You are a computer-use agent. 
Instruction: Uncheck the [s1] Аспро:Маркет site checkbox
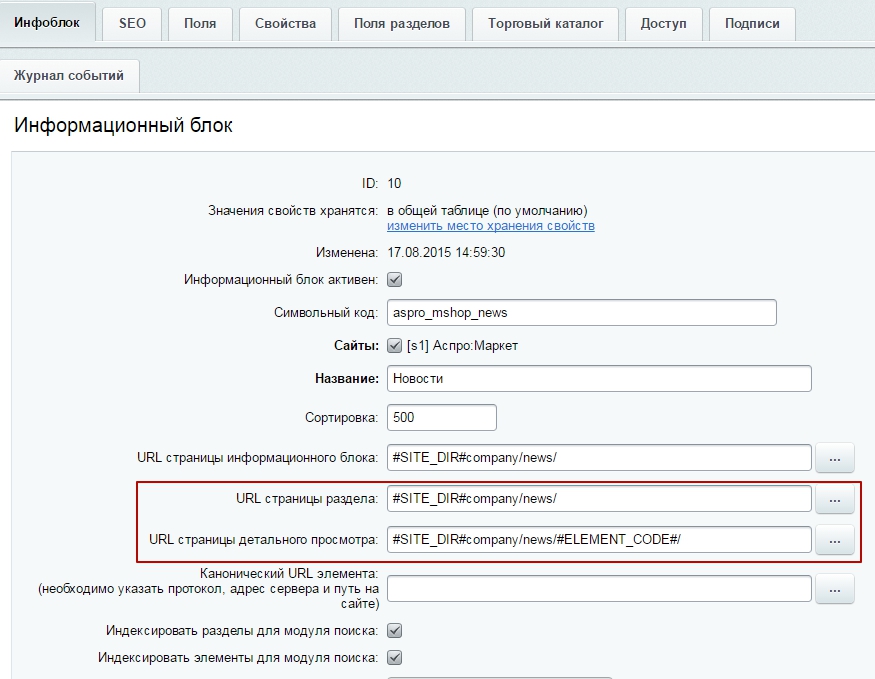[395, 346]
